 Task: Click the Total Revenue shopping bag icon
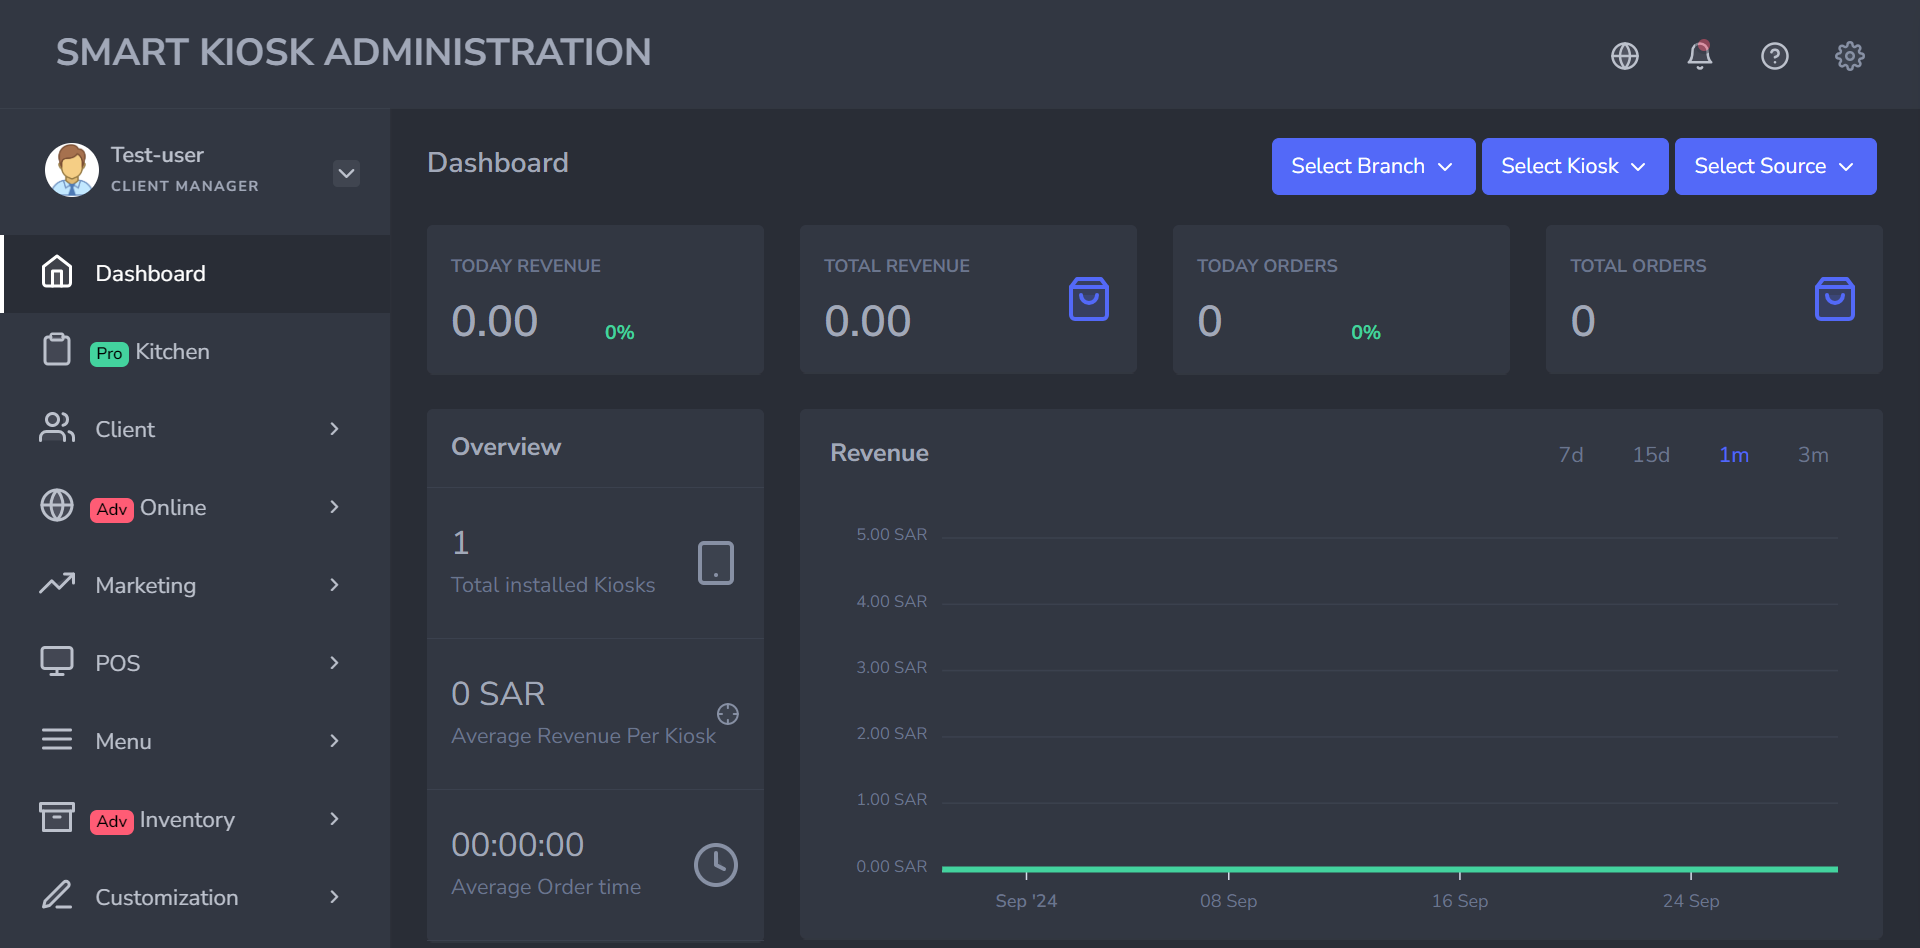pyautogui.click(x=1089, y=299)
